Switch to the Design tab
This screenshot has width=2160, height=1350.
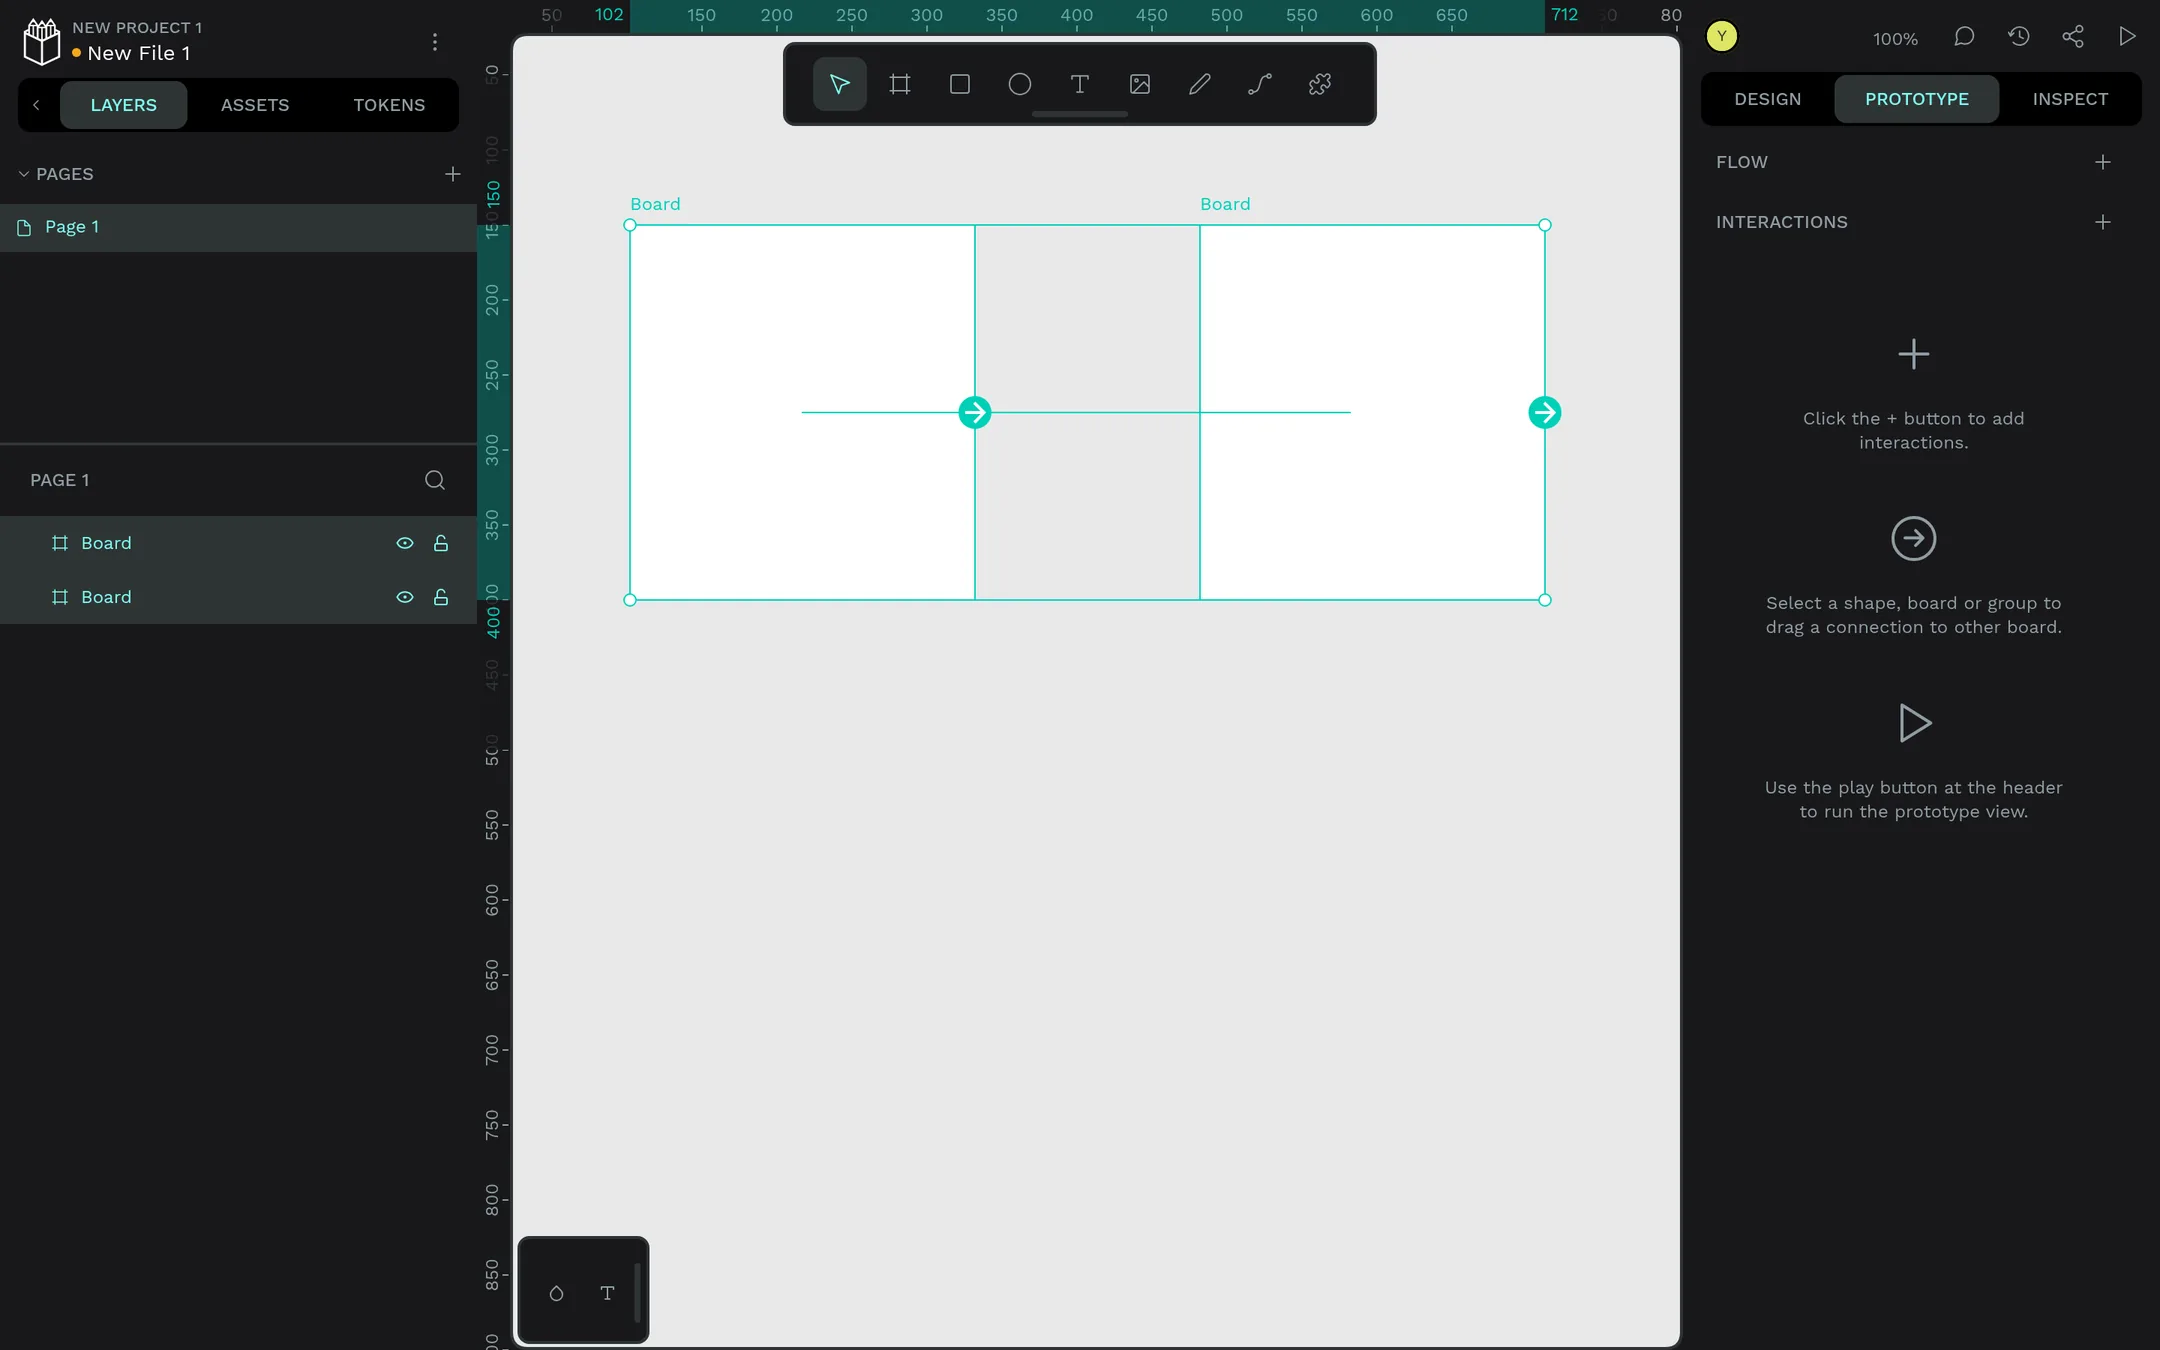pyautogui.click(x=1767, y=99)
